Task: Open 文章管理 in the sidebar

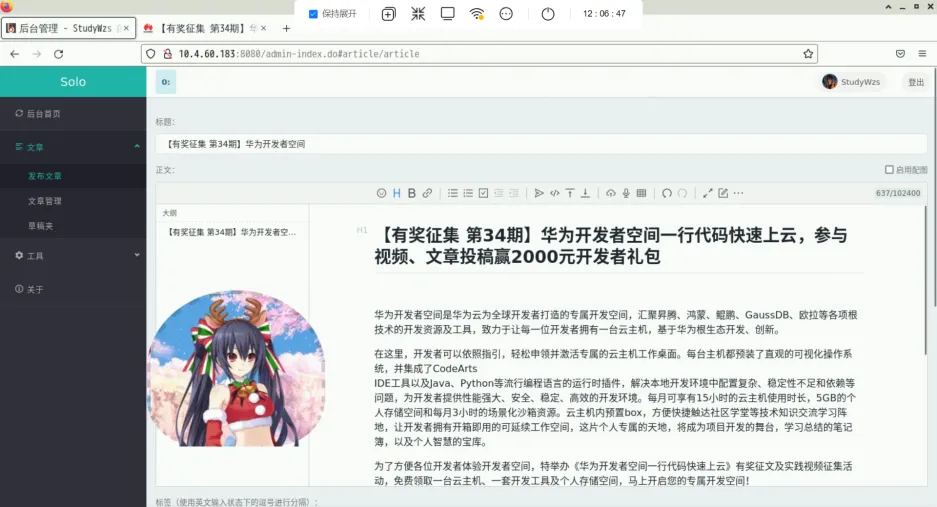Action: [x=73, y=201]
